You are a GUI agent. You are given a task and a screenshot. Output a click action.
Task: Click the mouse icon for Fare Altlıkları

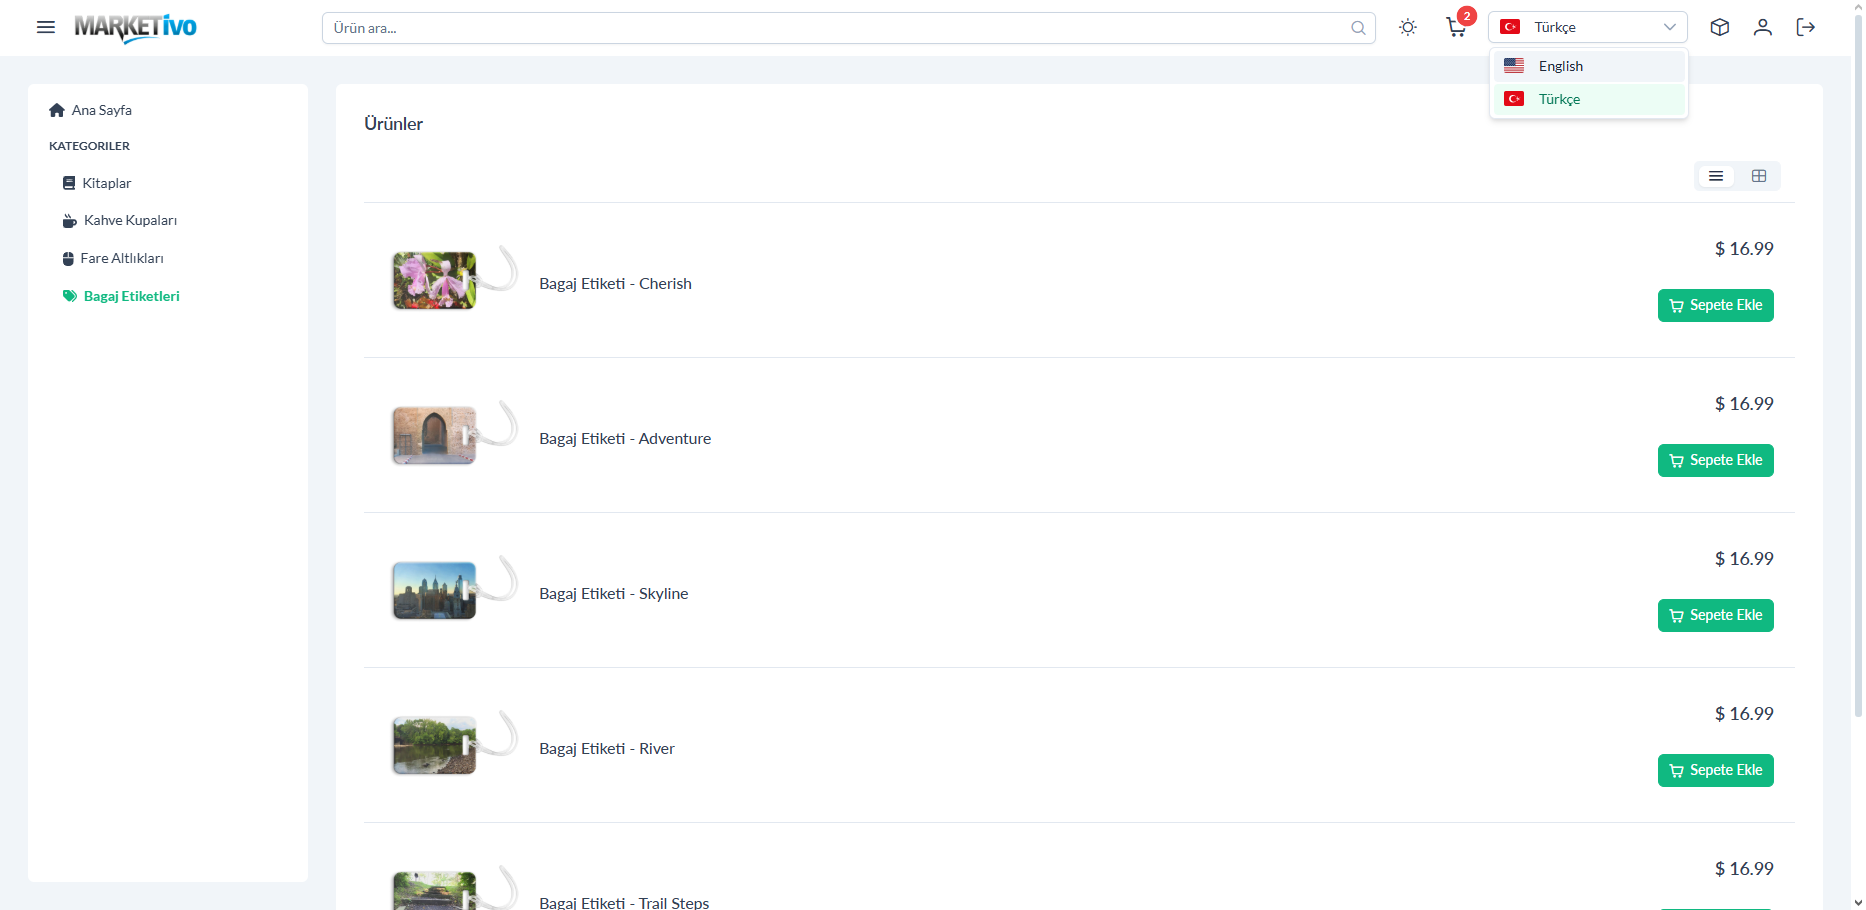point(68,258)
